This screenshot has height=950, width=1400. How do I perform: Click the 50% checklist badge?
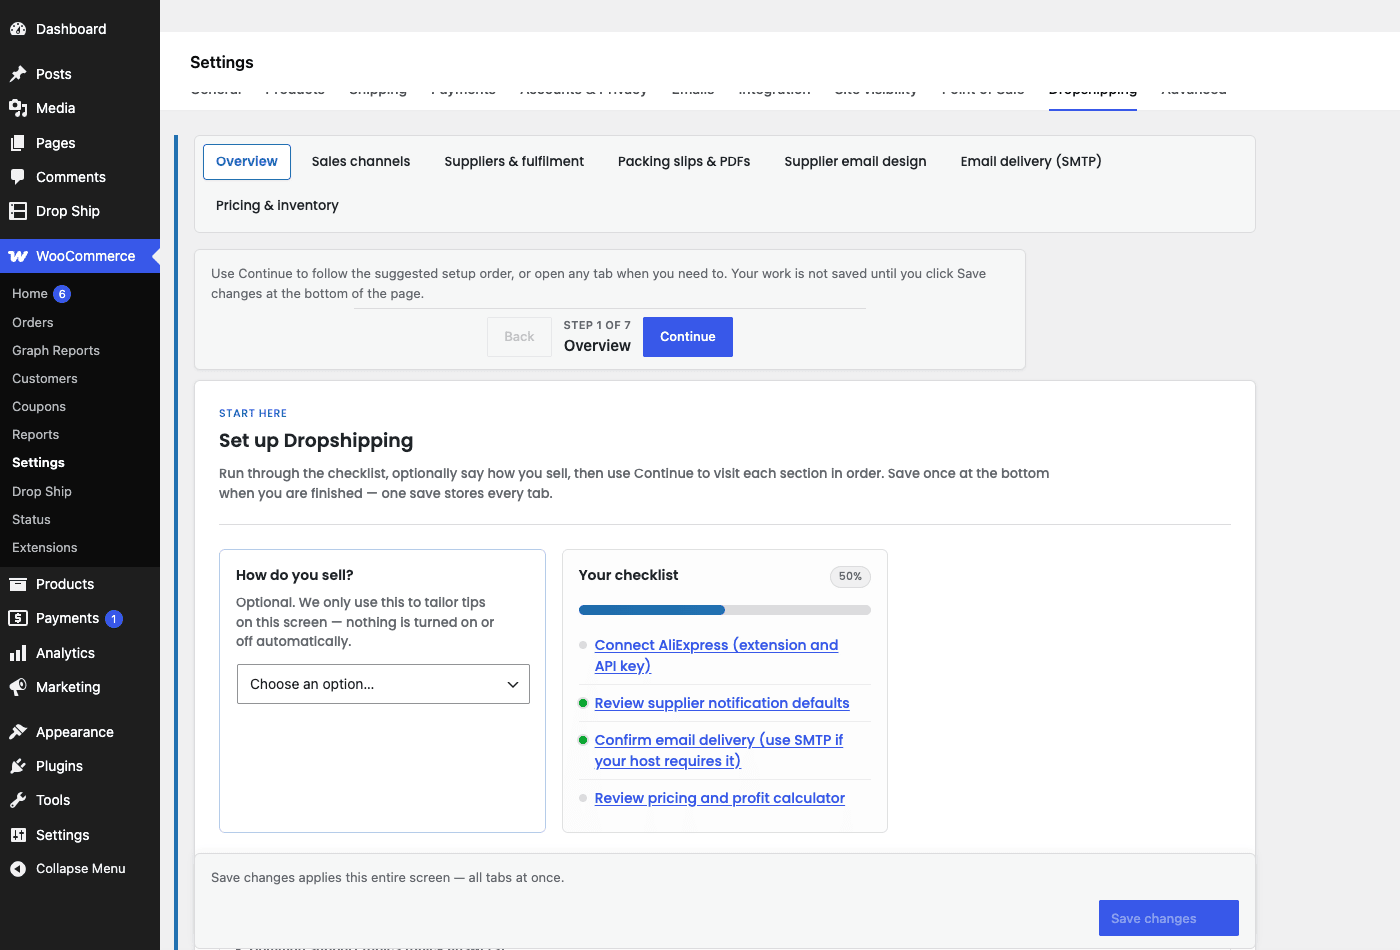point(850,576)
